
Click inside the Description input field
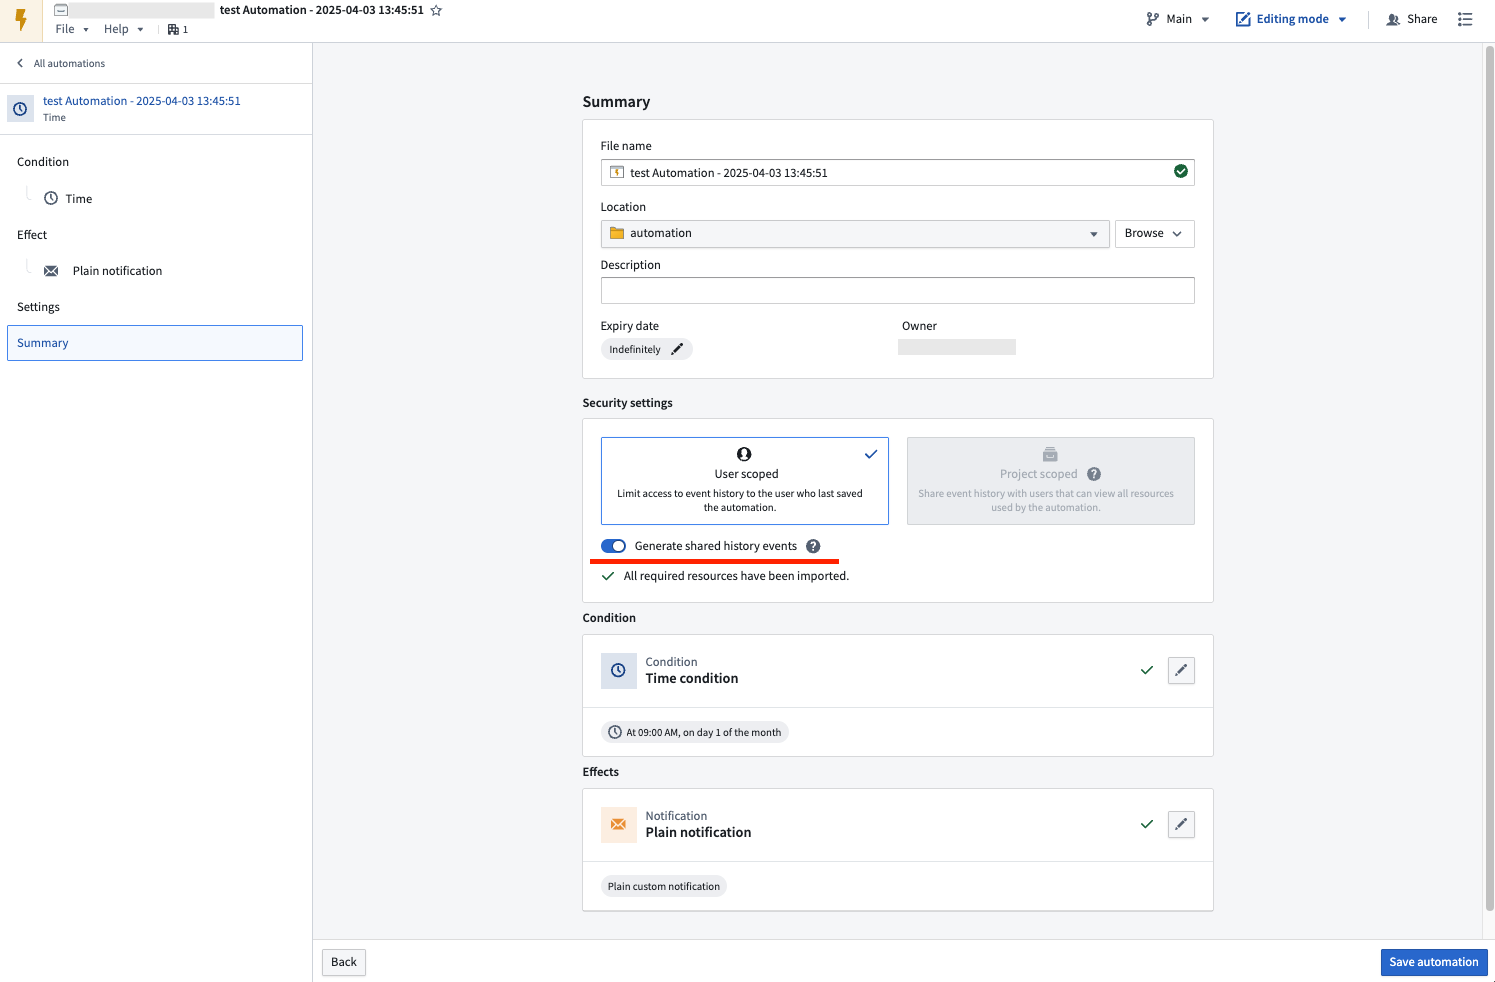pyautogui.click(x=897, y=290)
